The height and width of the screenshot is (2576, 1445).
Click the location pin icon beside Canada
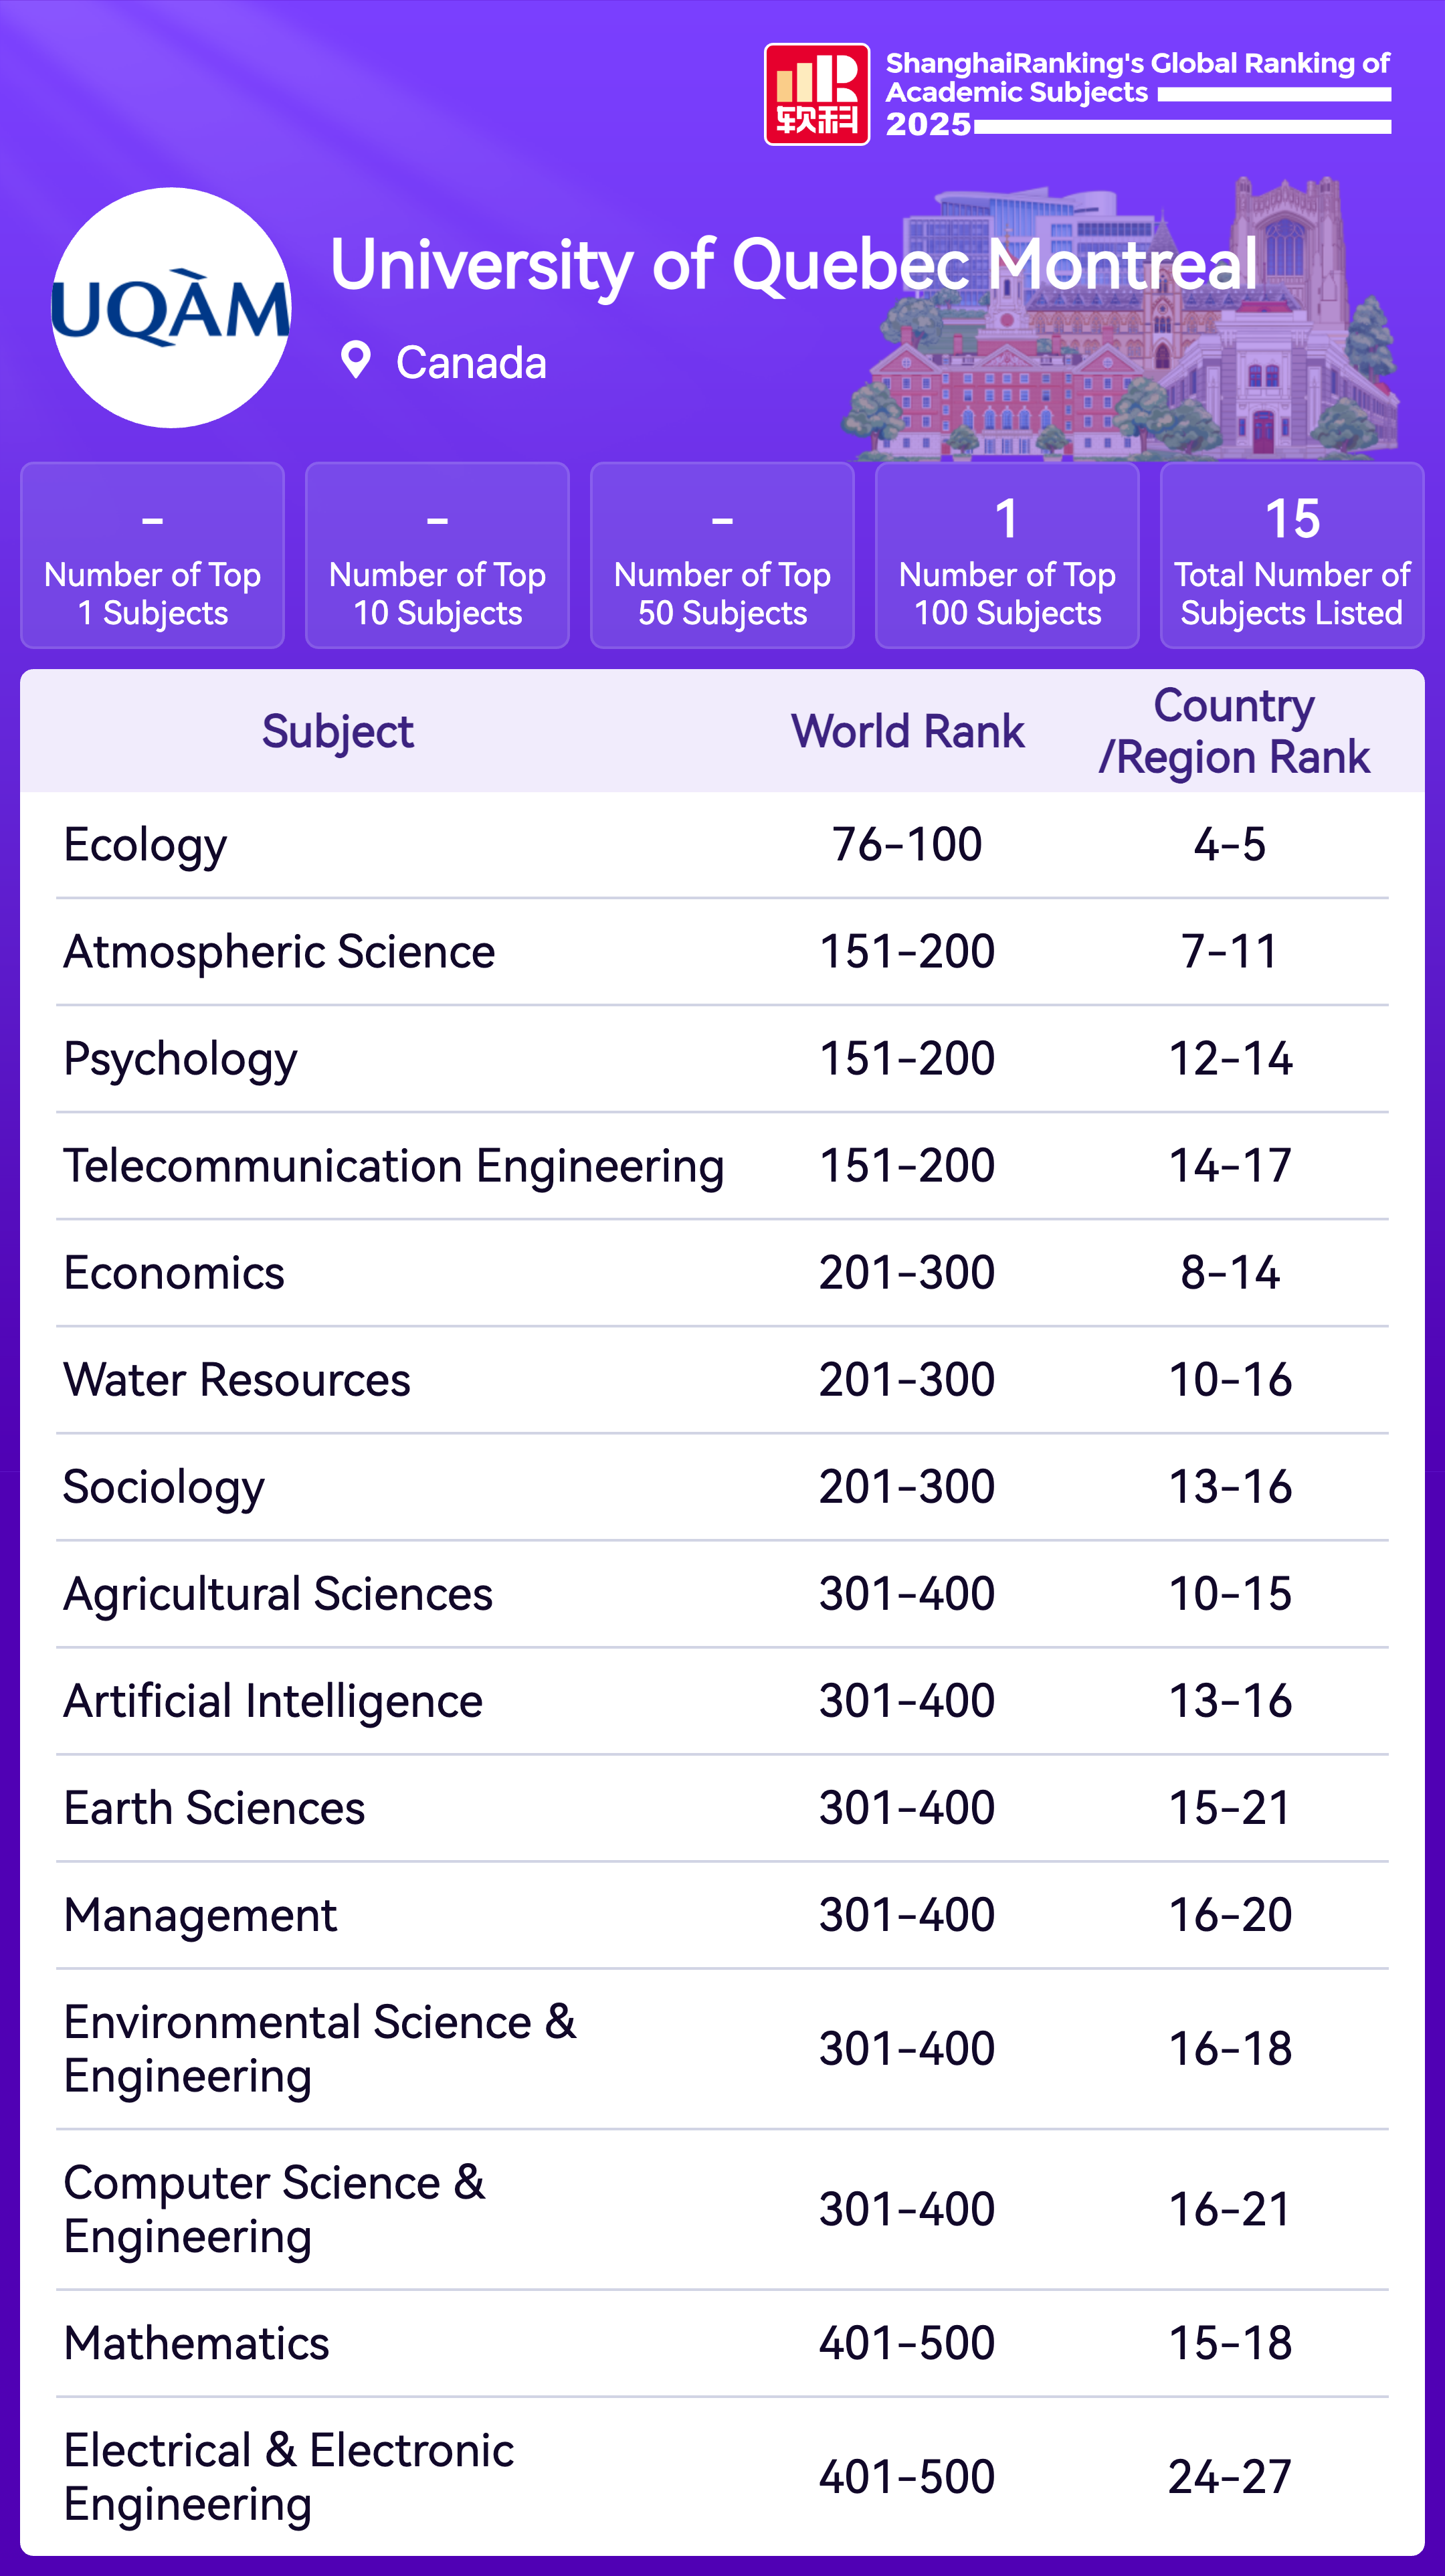[x=355, y=360]
